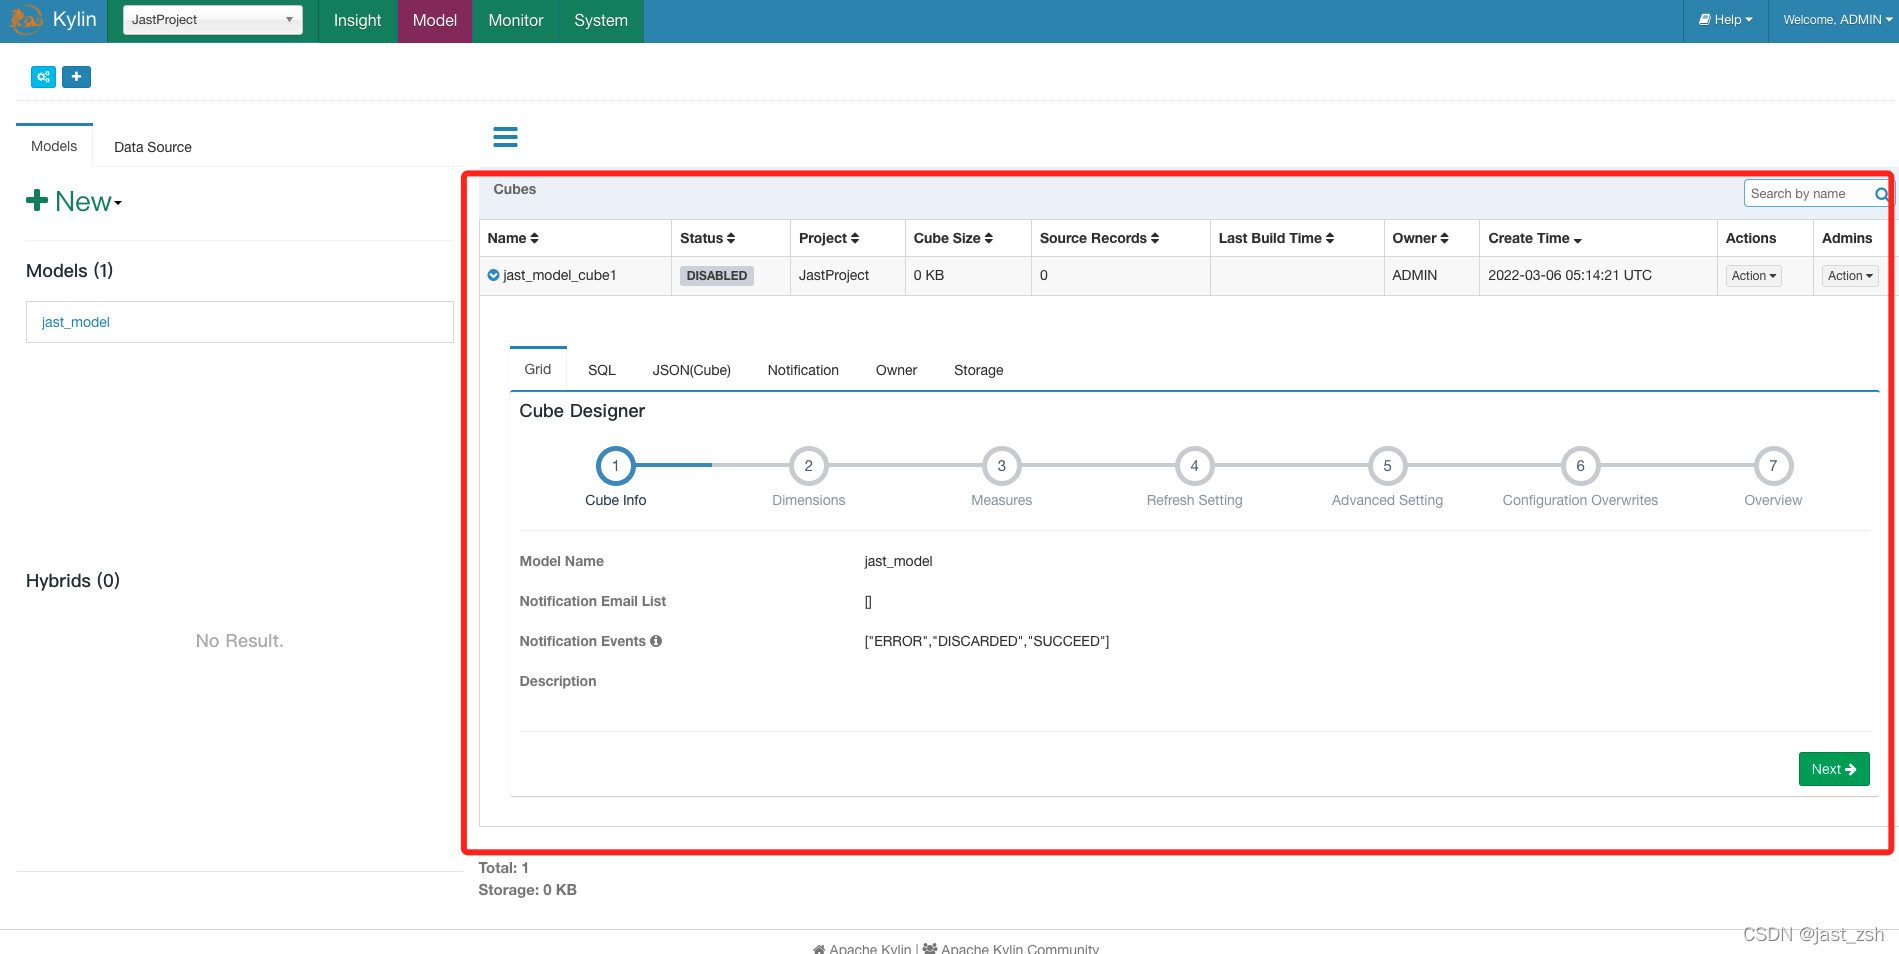This screenshot has width=1899, height=954.
Task: Click the Notification Events value list
Action: (987, 641)
